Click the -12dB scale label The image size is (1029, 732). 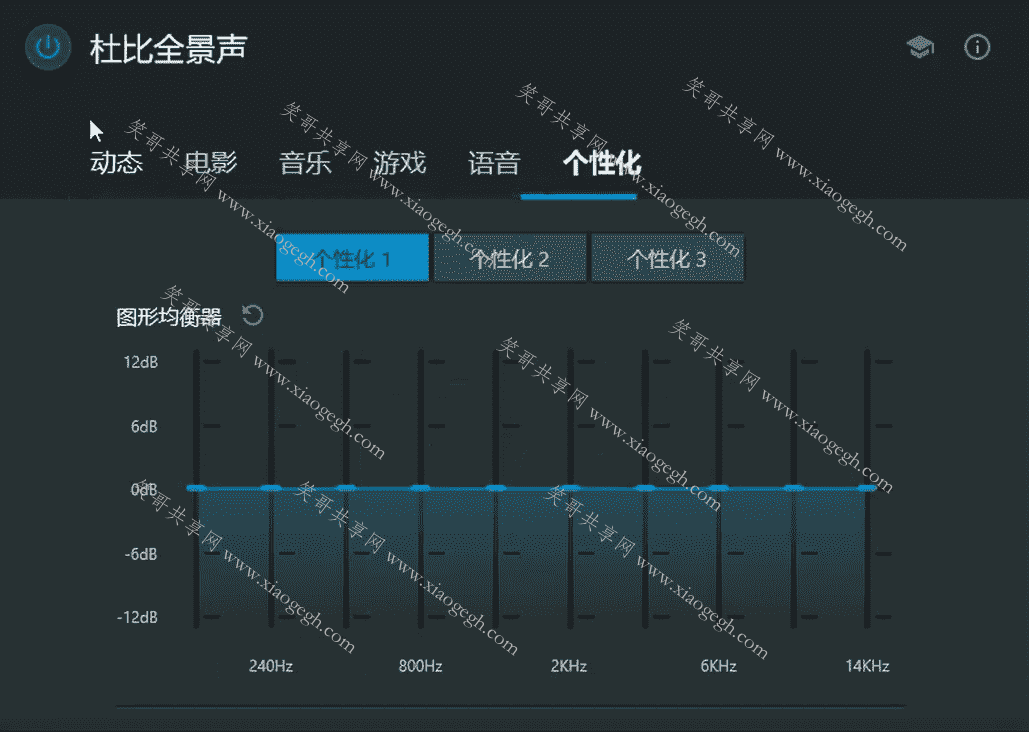coord(136,617)
